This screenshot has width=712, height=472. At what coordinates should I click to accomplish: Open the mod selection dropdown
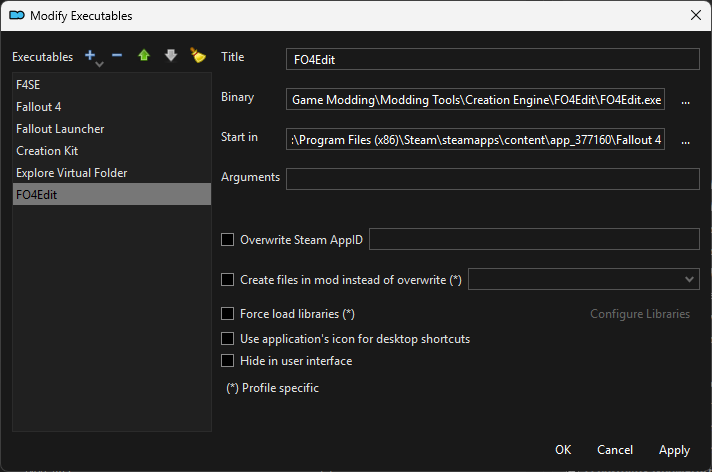coord(584,280)
